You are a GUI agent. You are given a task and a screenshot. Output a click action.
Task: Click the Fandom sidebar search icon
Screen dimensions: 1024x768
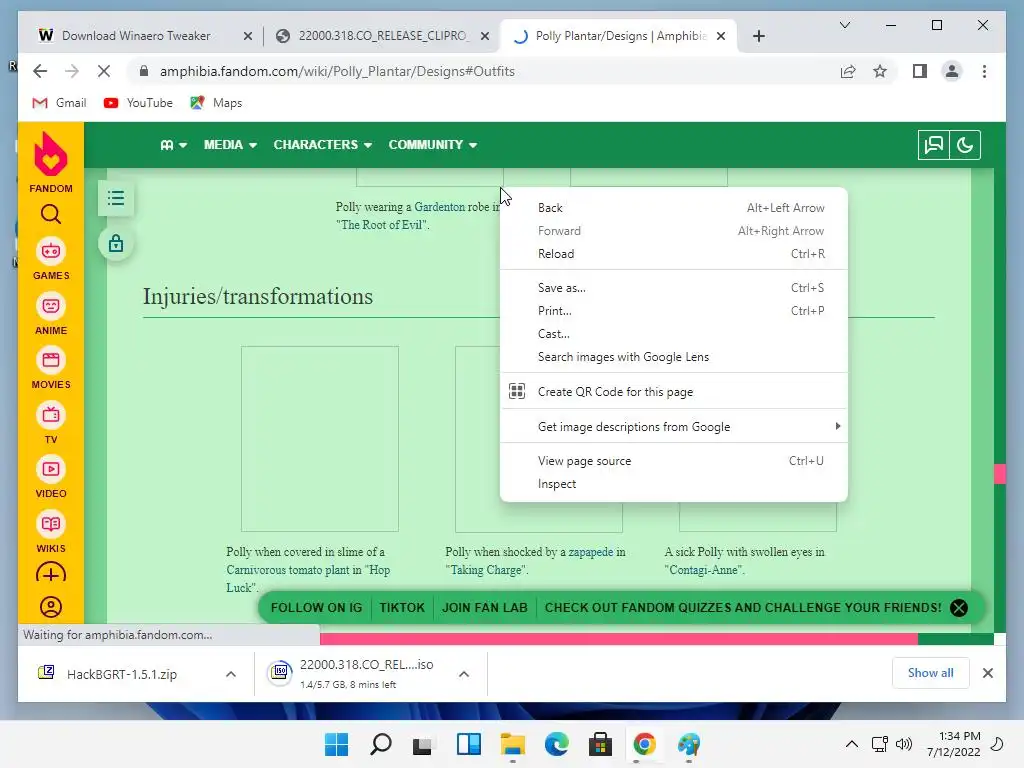pos(50,214)
